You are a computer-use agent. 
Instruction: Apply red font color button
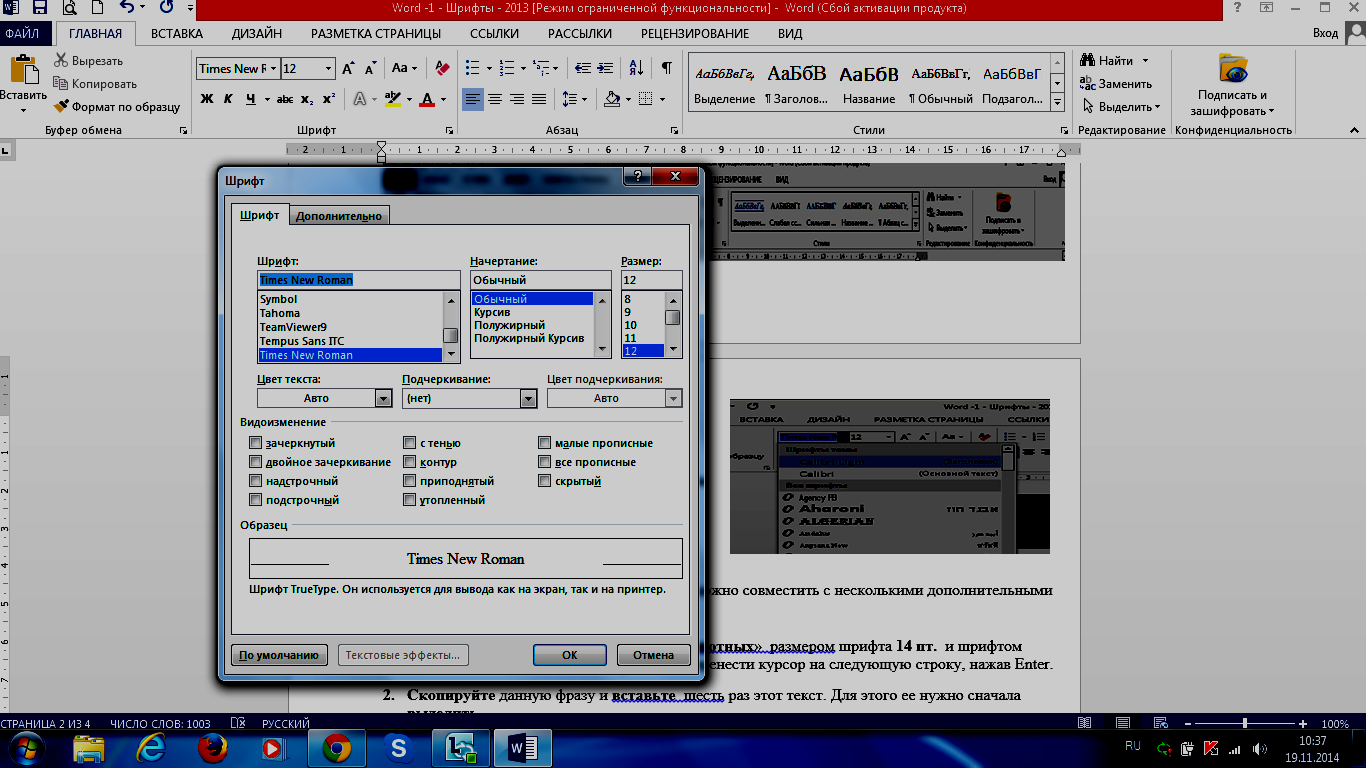coord(427,99)
